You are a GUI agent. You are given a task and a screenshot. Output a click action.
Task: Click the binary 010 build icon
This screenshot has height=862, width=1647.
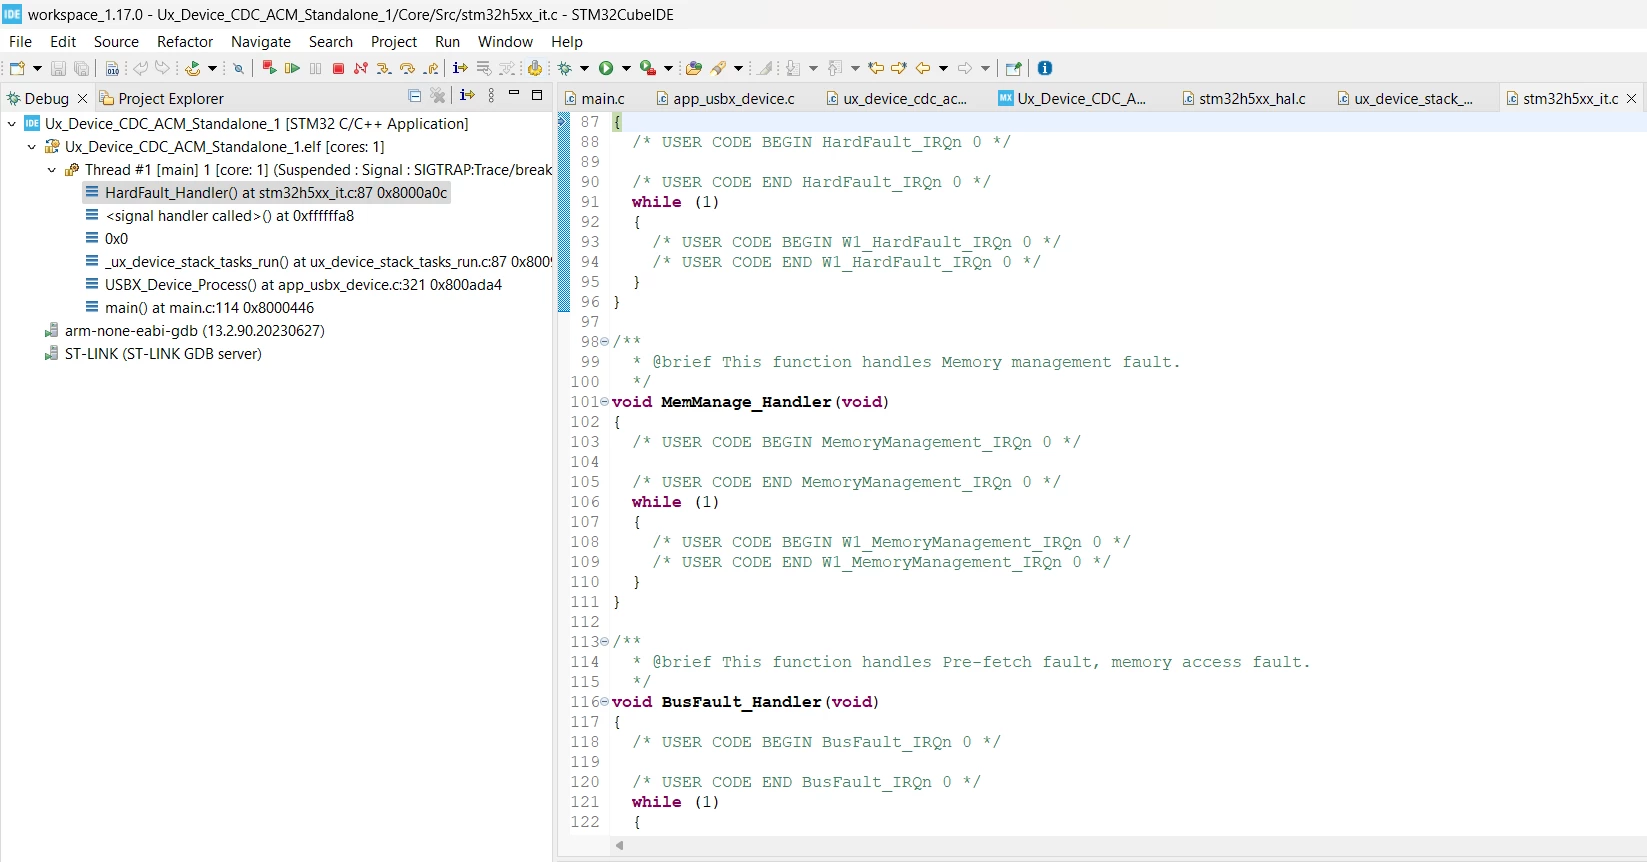[112, 68]
